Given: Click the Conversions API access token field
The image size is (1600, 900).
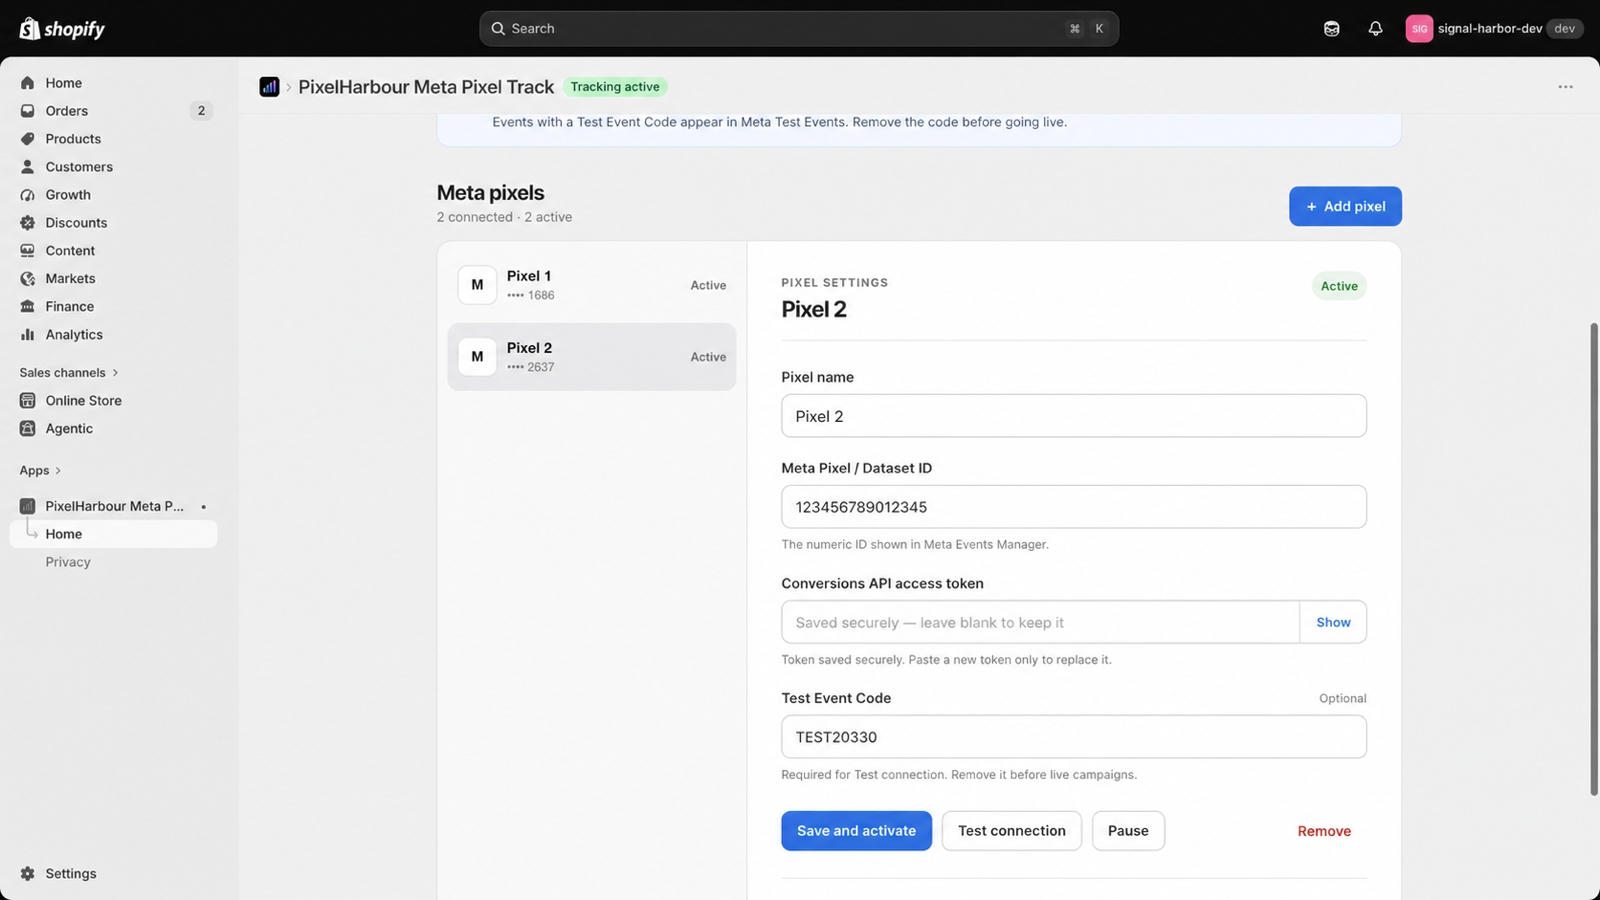Looking at the screenshot, I should [x=1040, y=622].
